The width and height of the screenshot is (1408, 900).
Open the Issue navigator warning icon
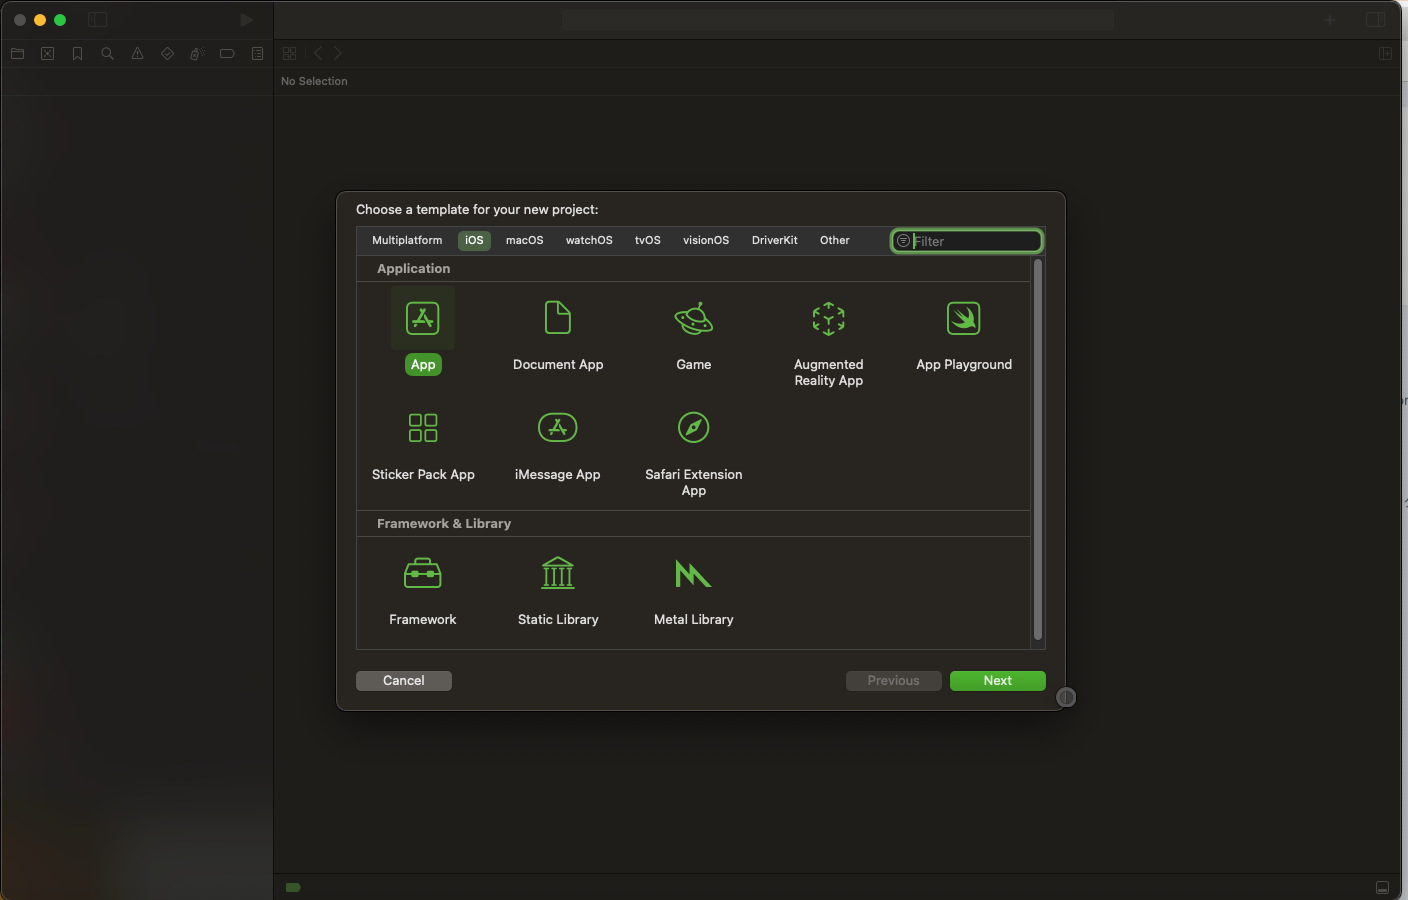(x=138, y=54)
